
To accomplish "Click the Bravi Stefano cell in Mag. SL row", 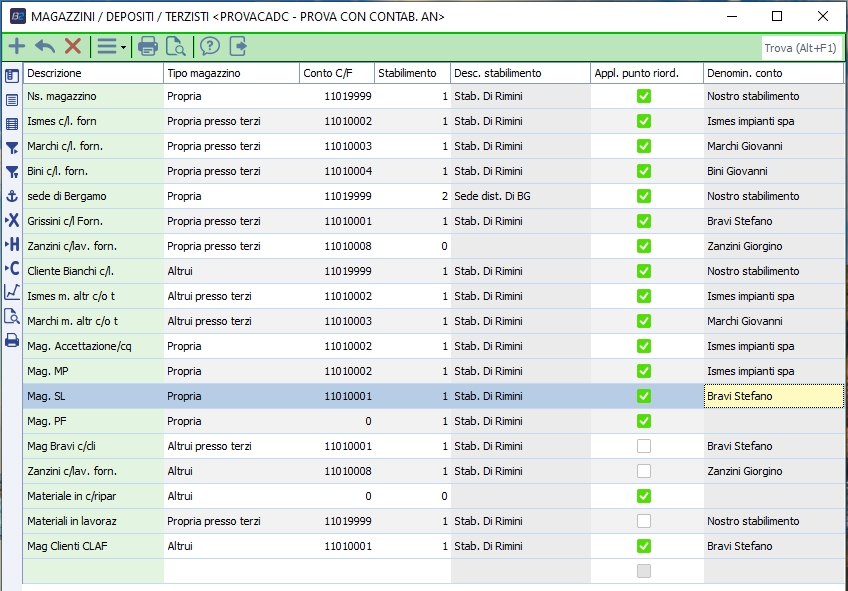I will 773,396.
